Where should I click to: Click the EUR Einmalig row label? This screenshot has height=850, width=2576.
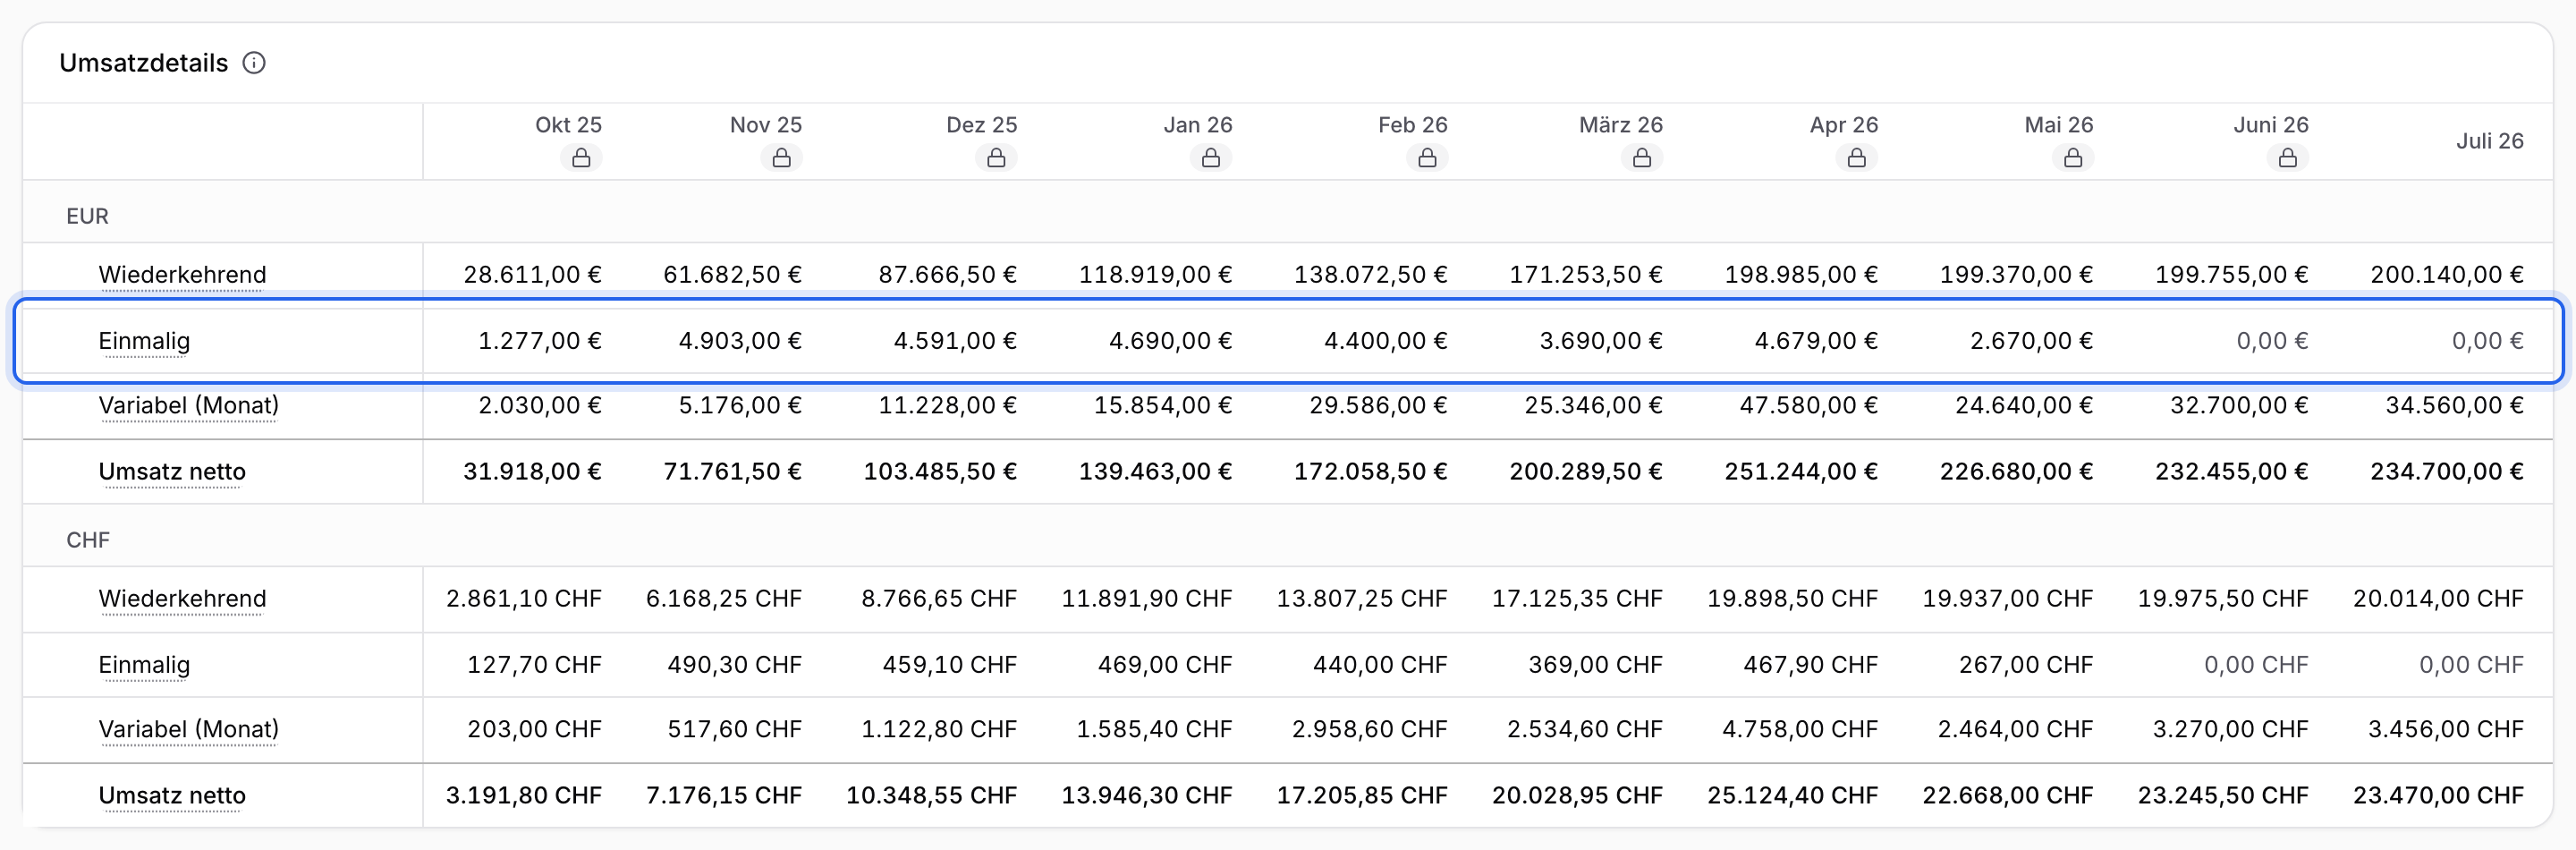(x=144, y=341)
